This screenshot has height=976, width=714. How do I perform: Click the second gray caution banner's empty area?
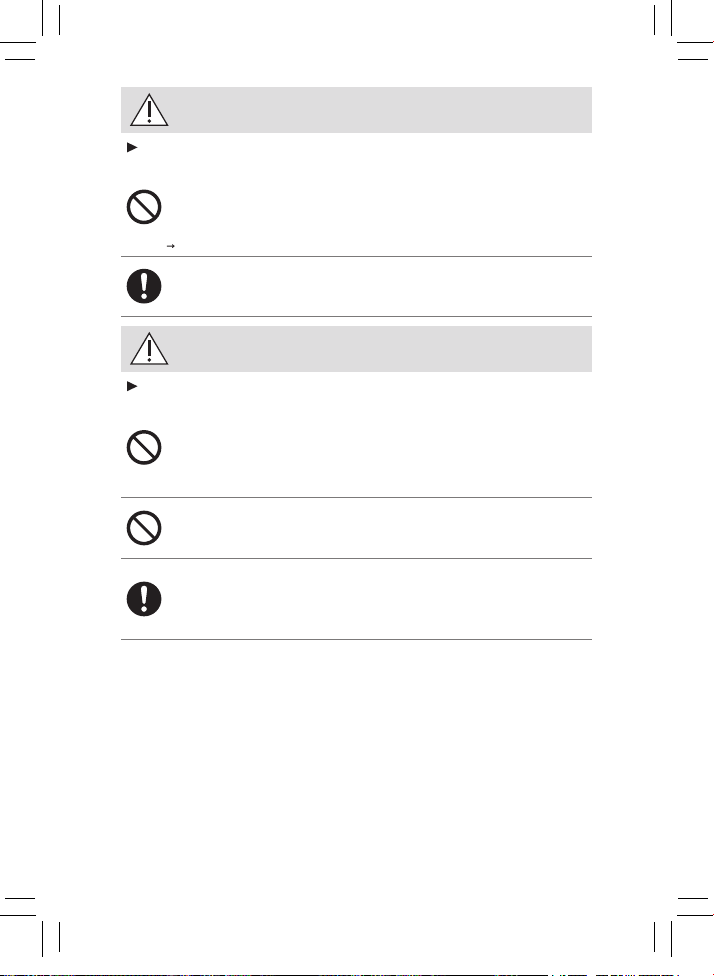click(x=380, y=349)
